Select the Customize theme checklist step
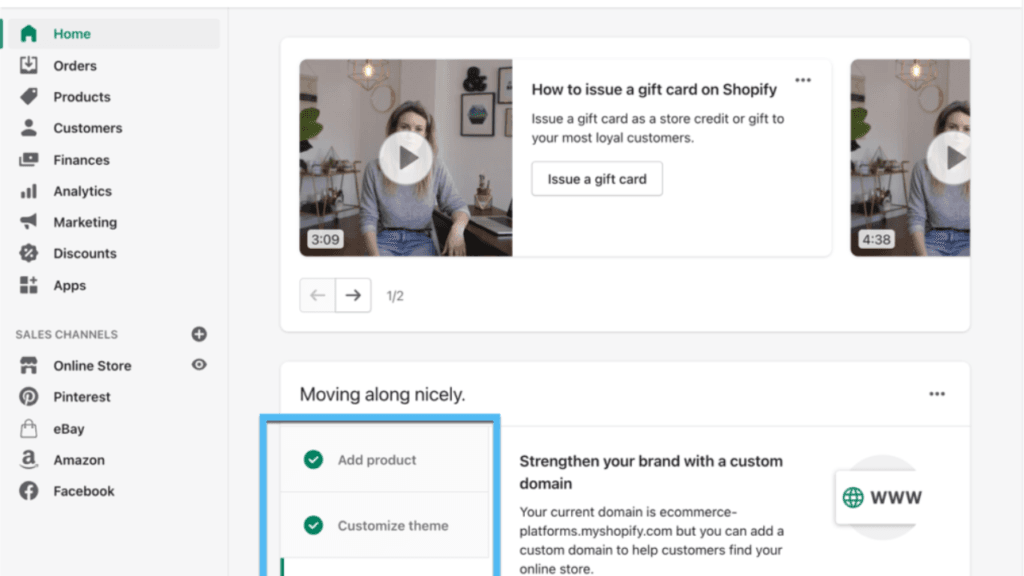1024x576 pixels. [385, 525]
